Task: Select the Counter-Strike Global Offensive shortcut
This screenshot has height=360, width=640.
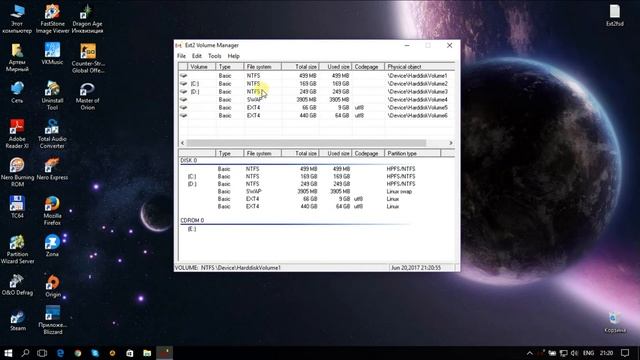Action: 88,58
